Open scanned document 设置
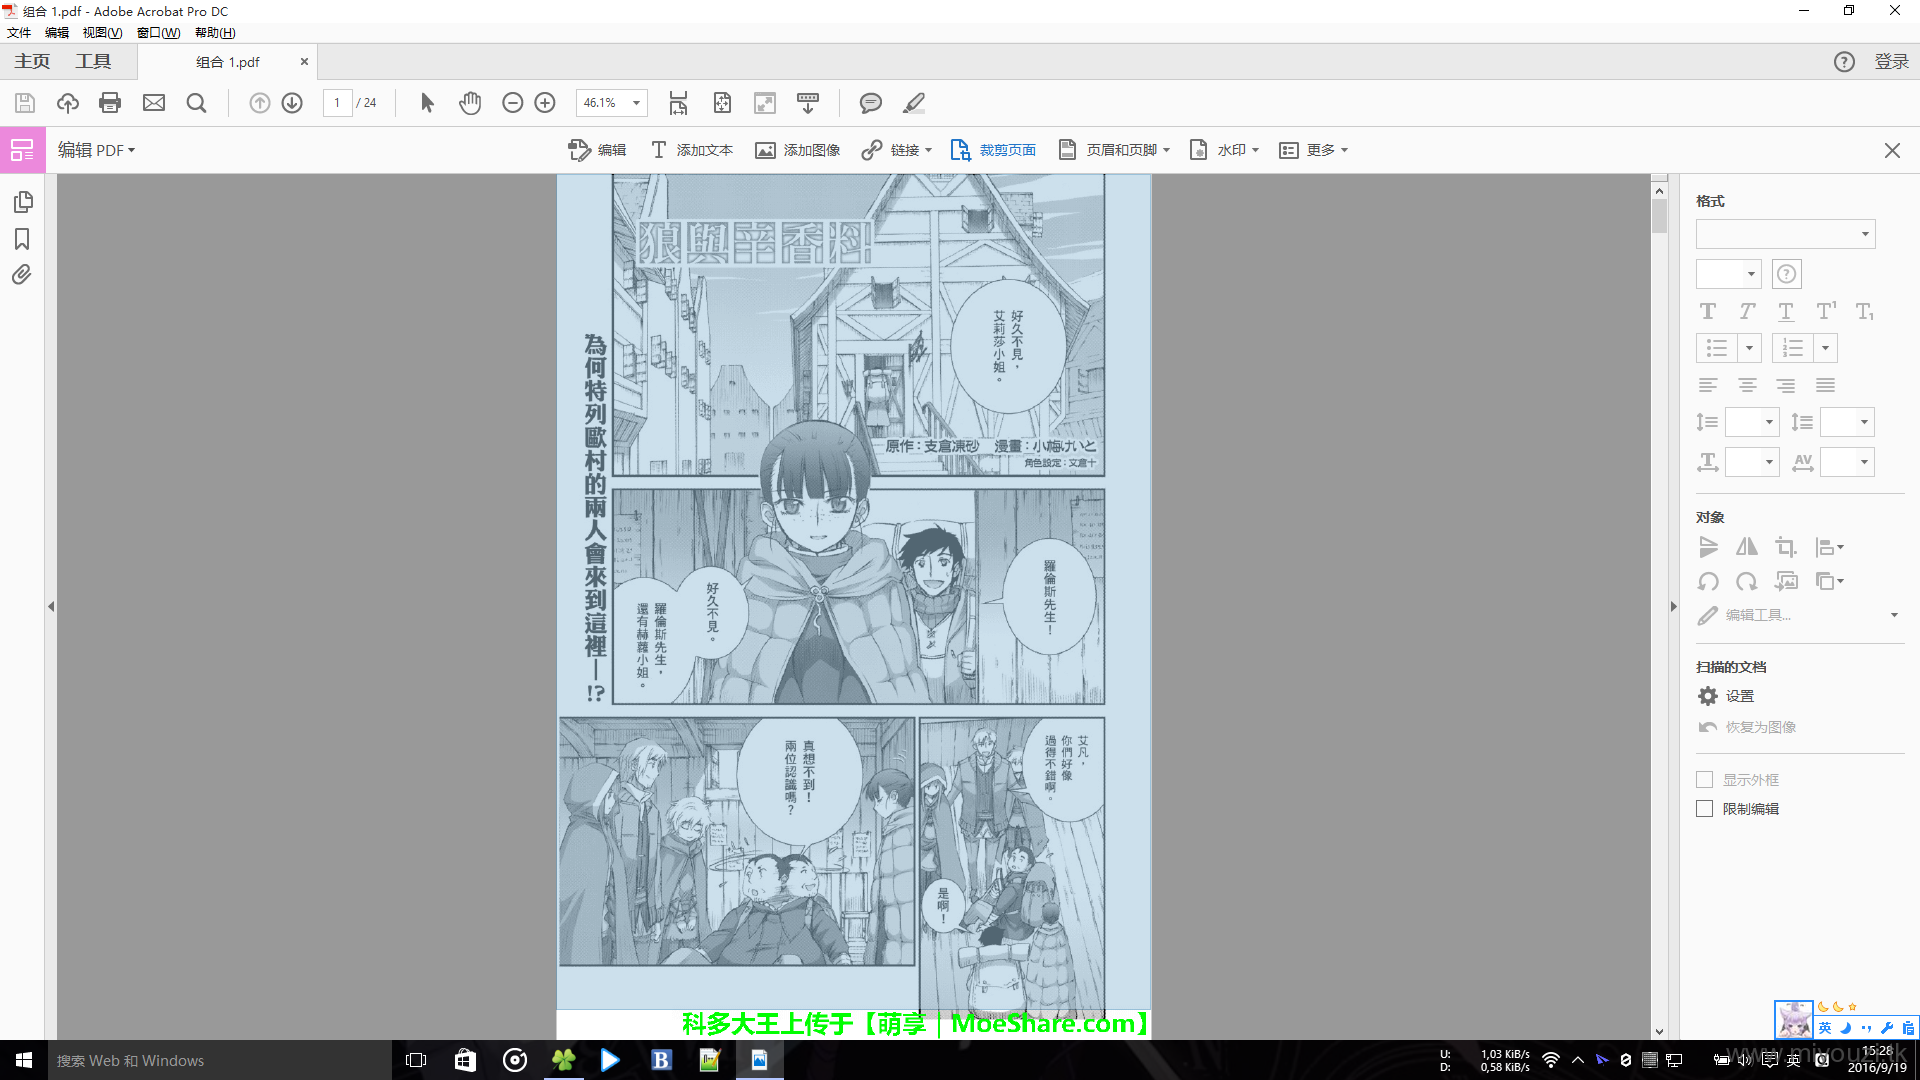The image size is (1920, 1080). (x=1726, y=696)
